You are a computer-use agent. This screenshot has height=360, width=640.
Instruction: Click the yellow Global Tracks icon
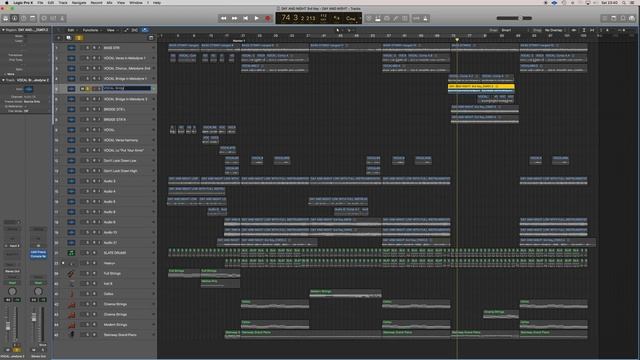click(x=78, y=38)
